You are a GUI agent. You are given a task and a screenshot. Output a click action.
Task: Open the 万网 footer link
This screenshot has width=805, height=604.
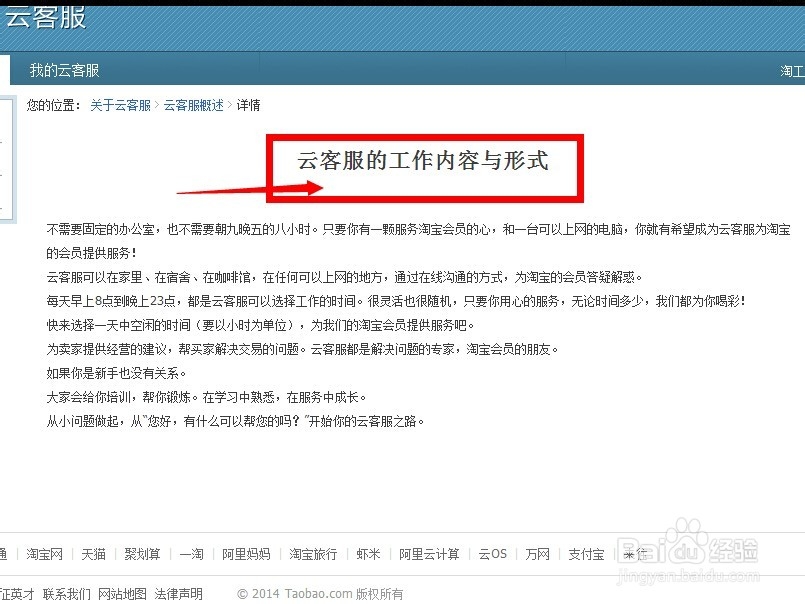(x=538, y=554)
